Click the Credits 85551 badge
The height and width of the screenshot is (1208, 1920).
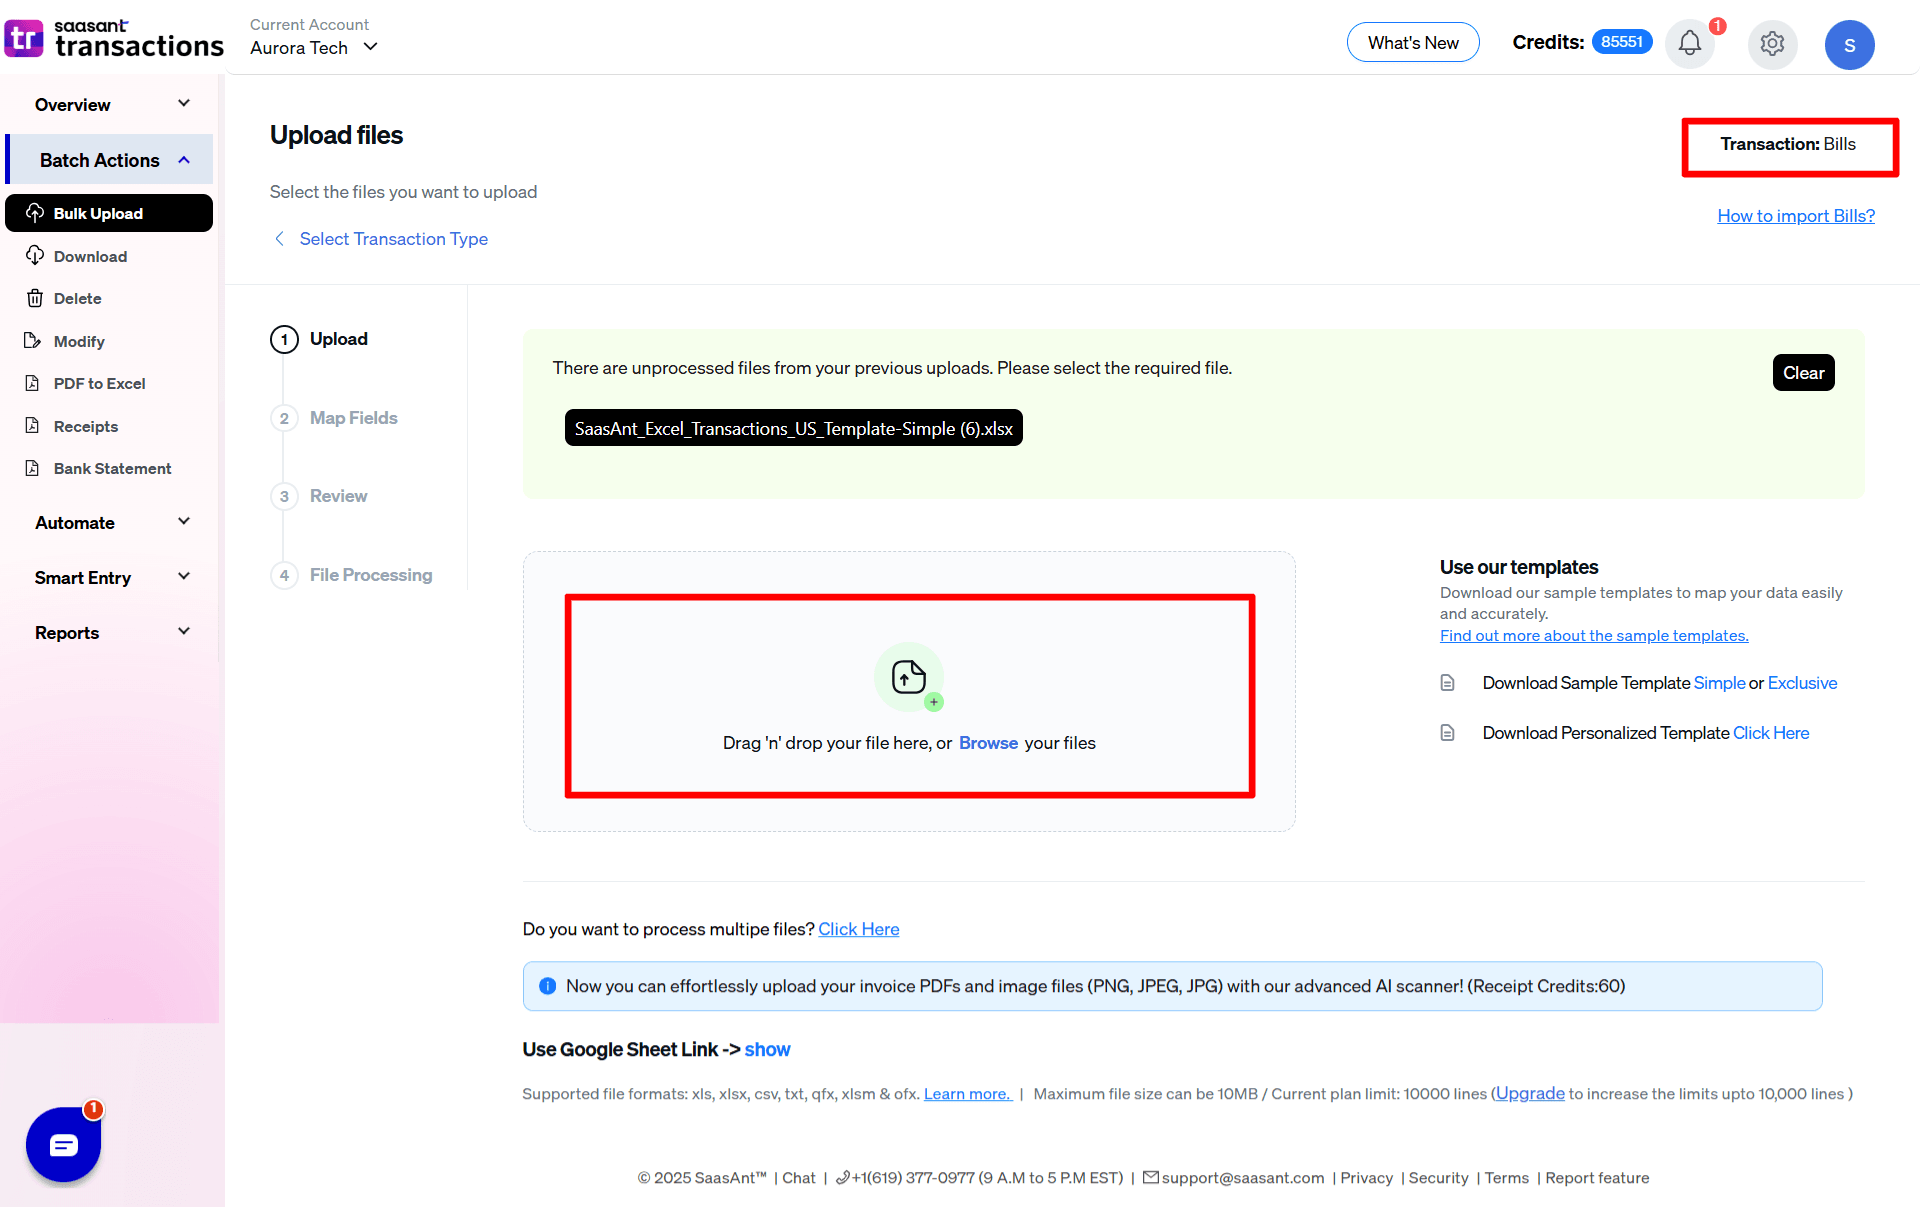click(x=1621, y=42)
